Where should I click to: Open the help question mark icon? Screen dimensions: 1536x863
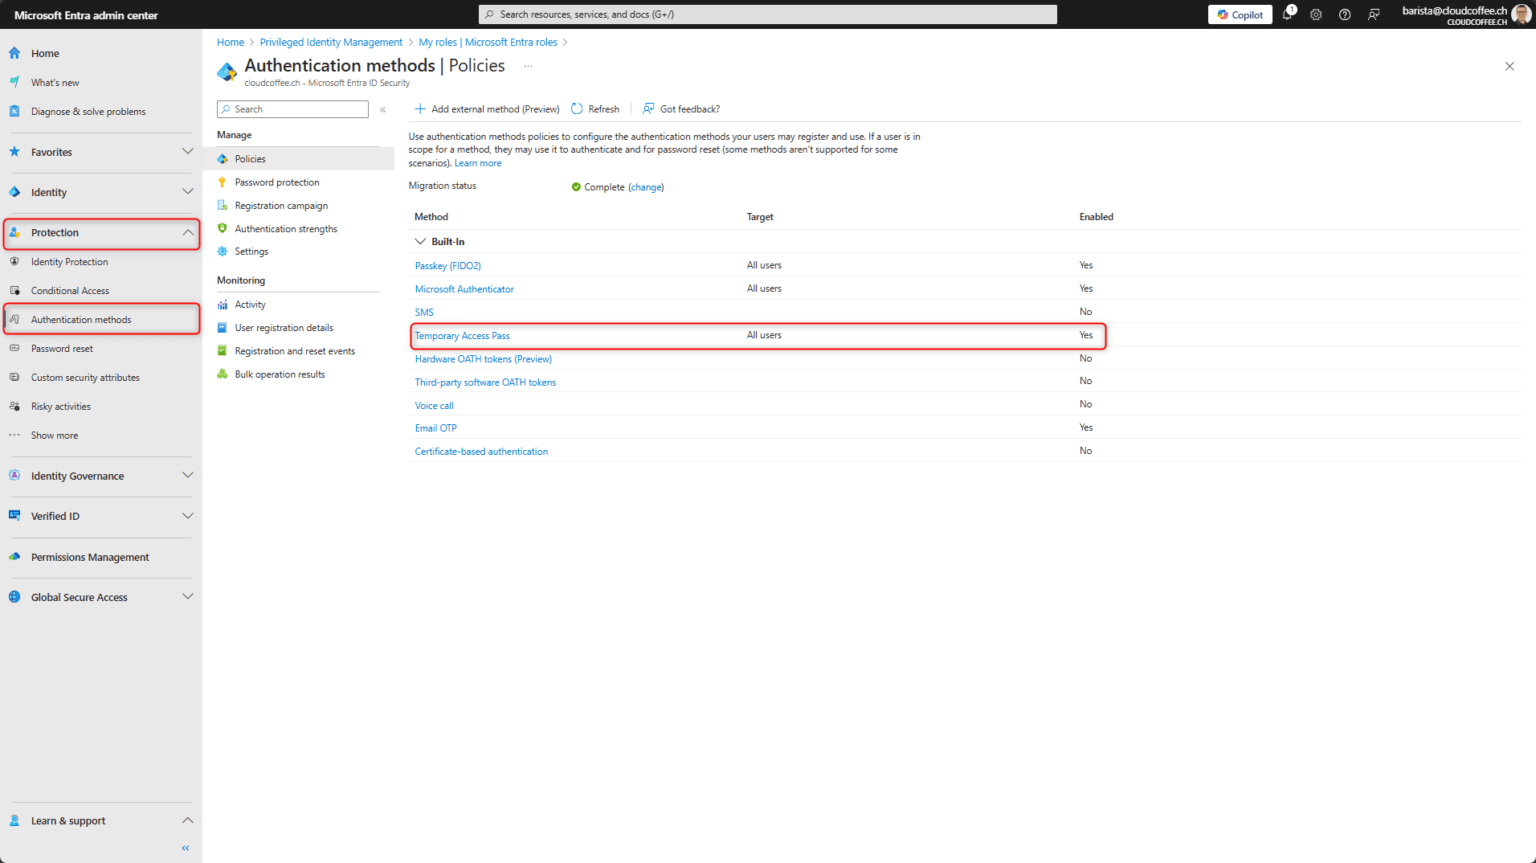pos(1343,14)
